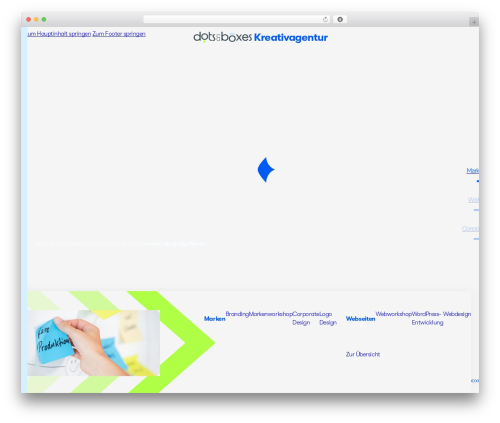This screenshot has height=423, width=500.
Task: Open the WordPress-Entwicklung menu entry
Action: [427, 318]
